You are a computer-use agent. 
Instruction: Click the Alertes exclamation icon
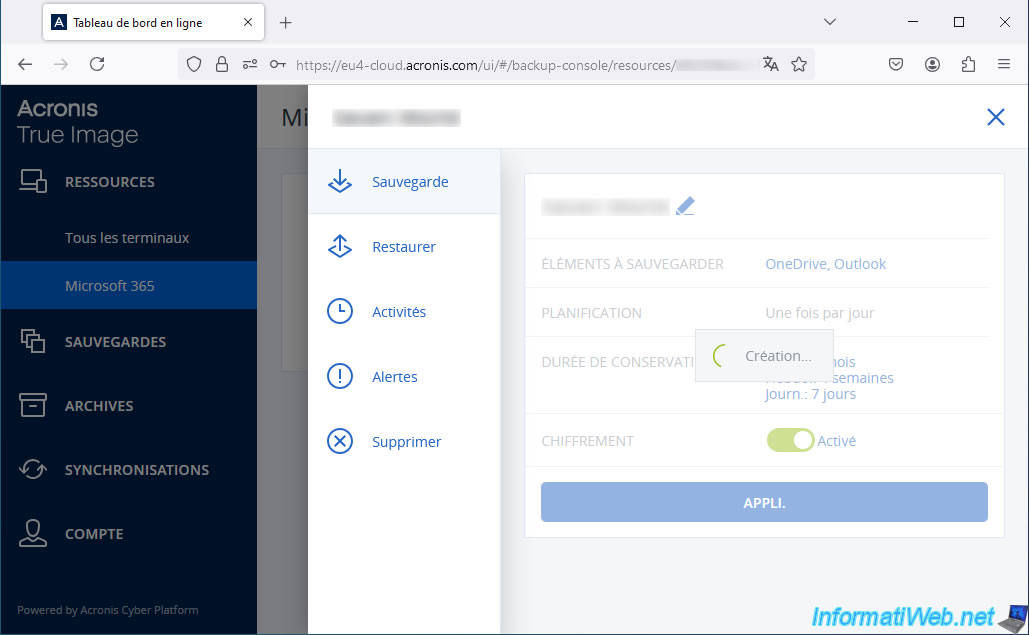click(x=340, y=377)
